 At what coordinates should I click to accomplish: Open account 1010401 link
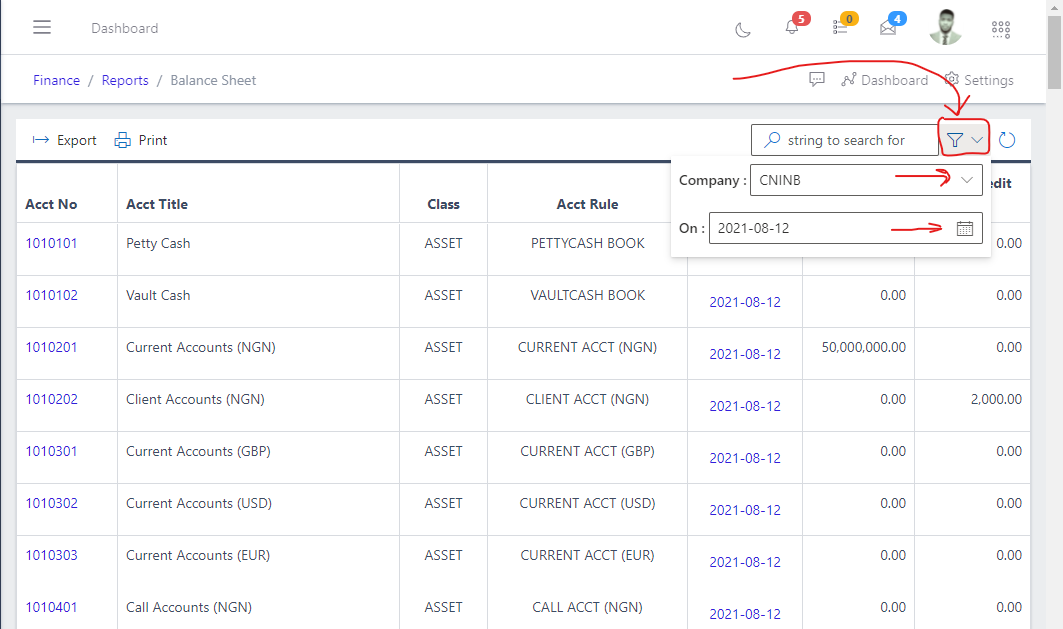(x=52, y=607)
